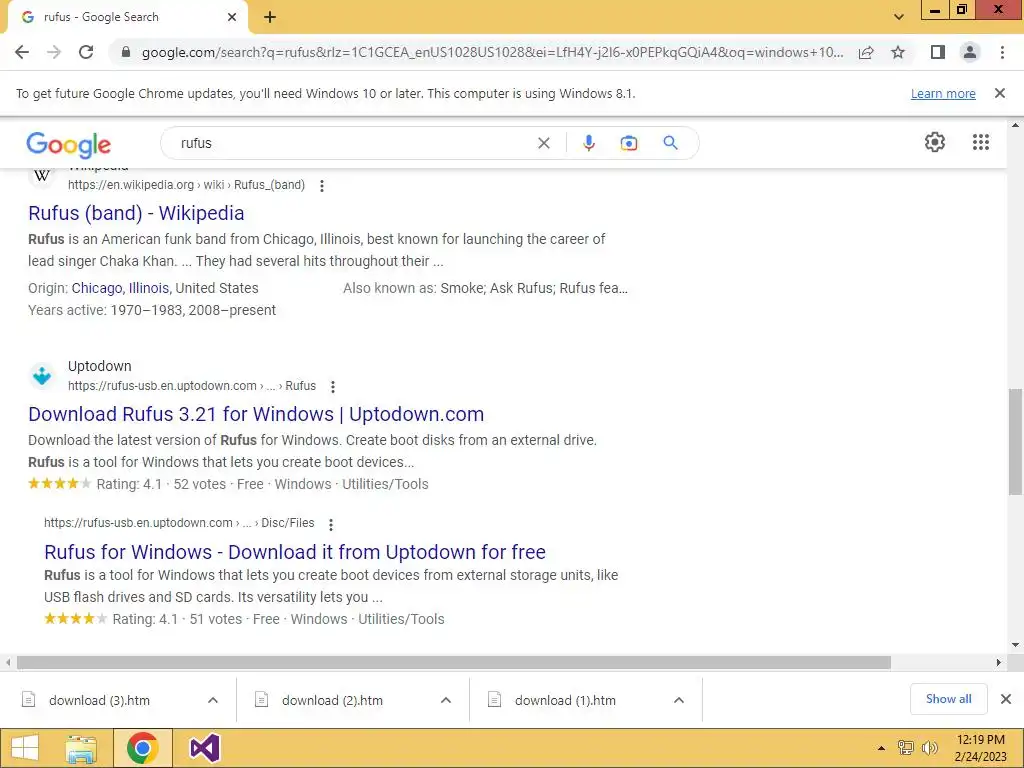
Task: Close the downloads bar
Action: click(1006, 699)
